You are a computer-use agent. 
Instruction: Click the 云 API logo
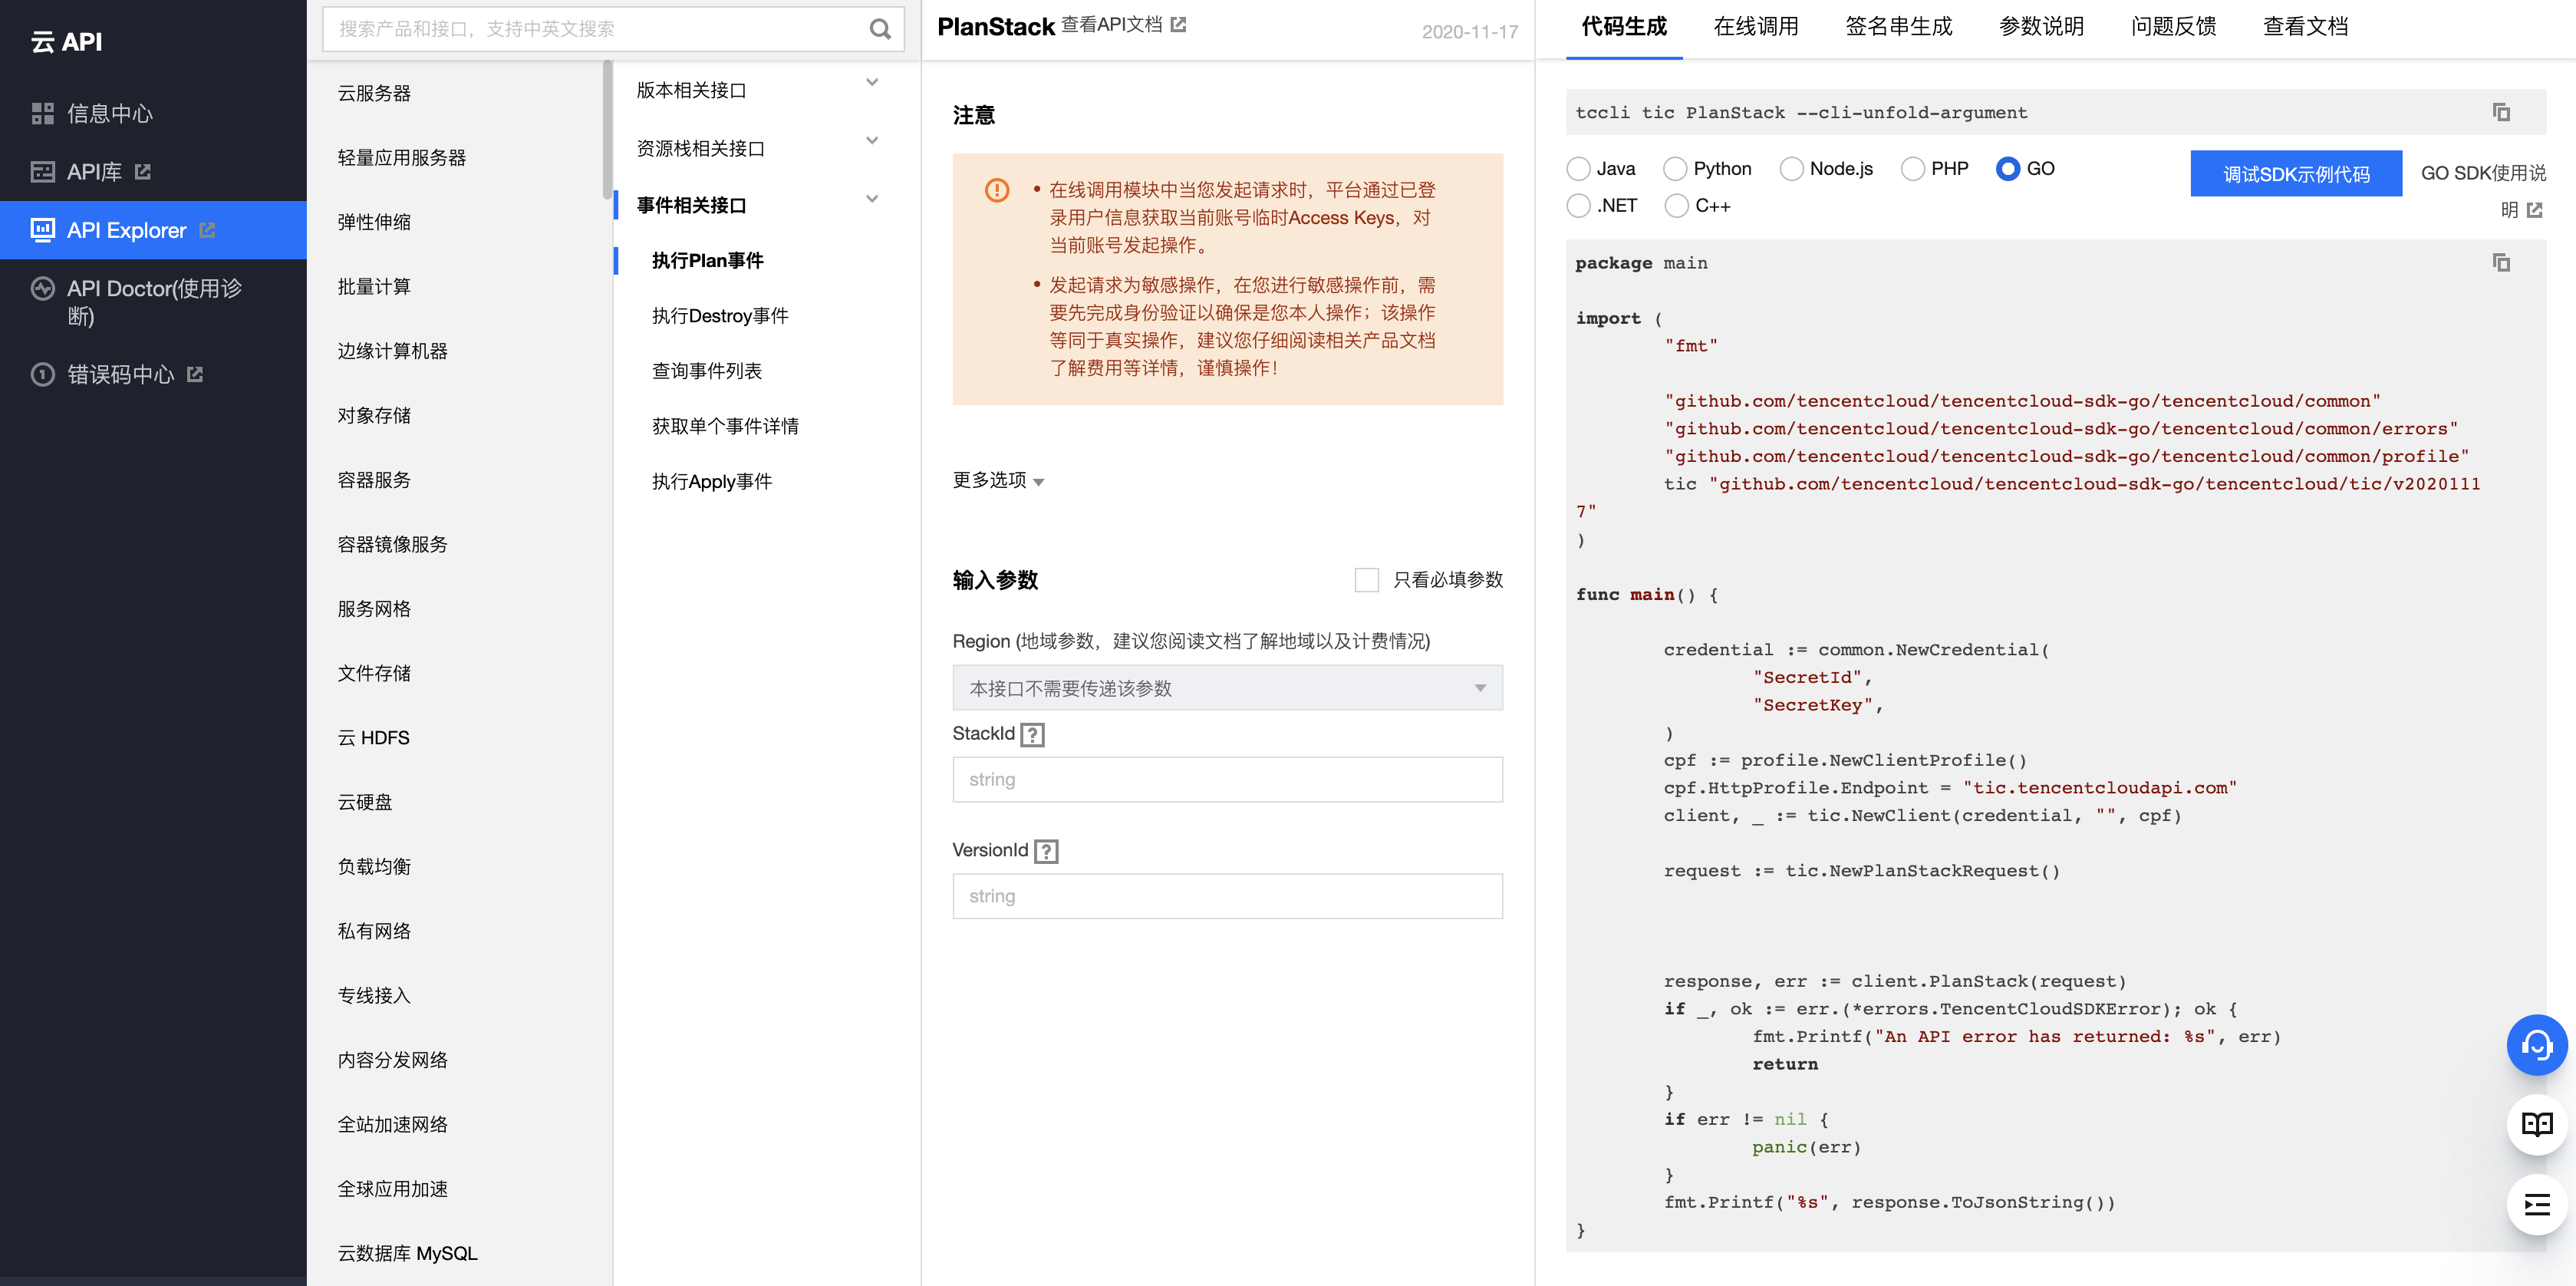(66, 41)
